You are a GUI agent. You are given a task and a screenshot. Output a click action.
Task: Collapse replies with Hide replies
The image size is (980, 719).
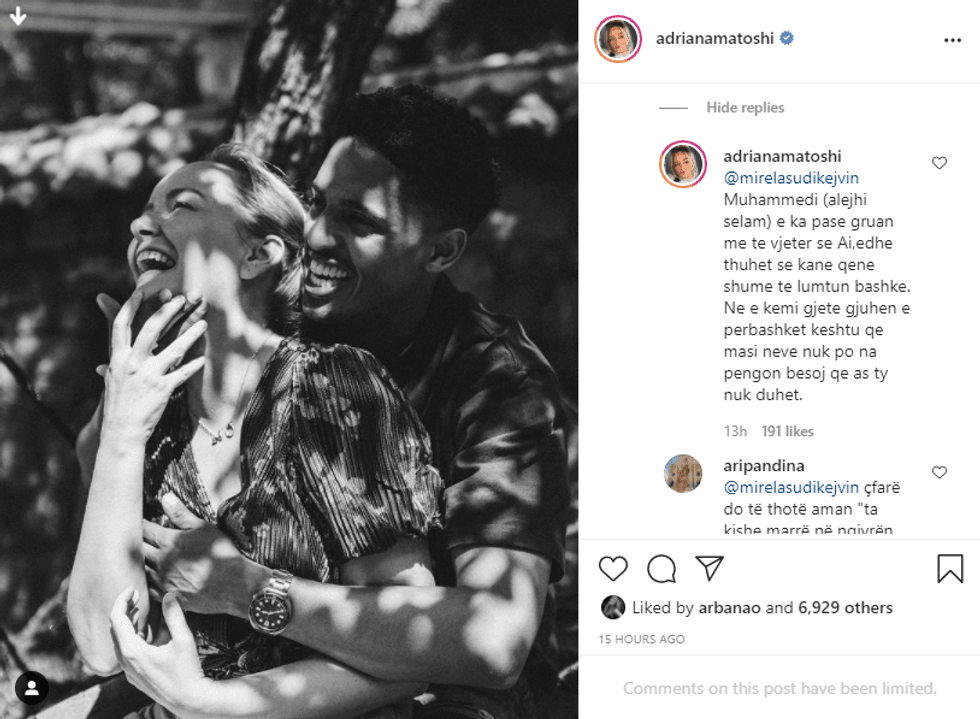(x=745, y=108)
